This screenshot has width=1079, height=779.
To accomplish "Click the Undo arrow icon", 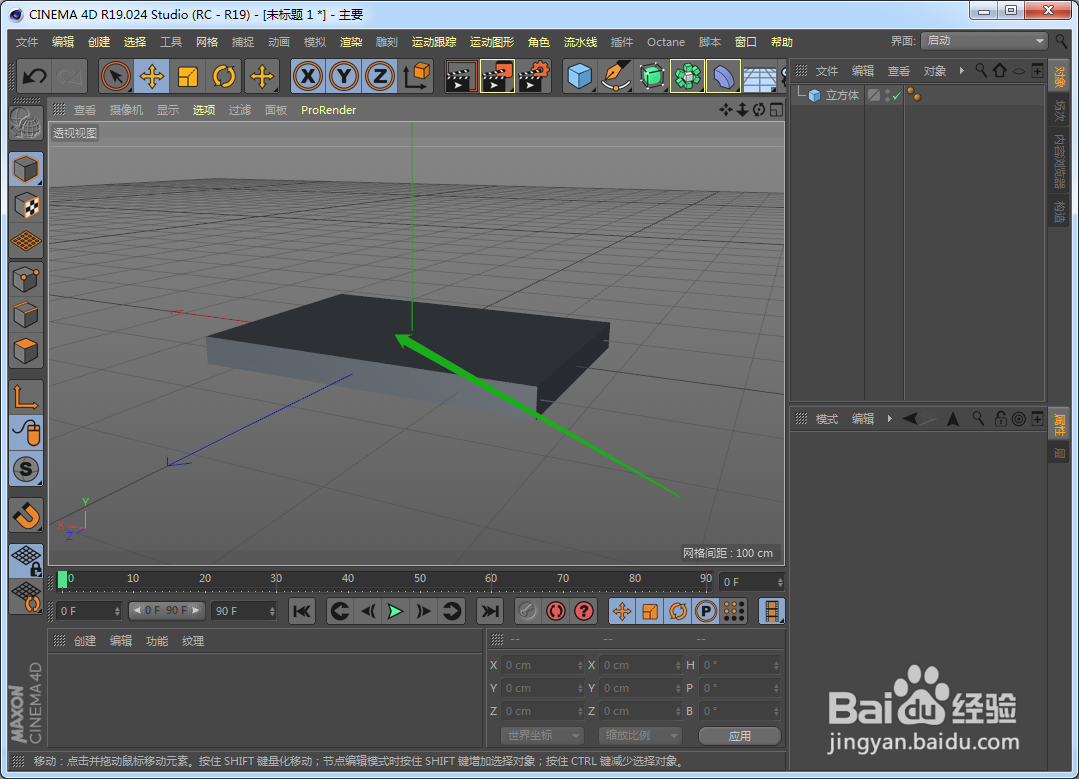I will tap(34, 76).
